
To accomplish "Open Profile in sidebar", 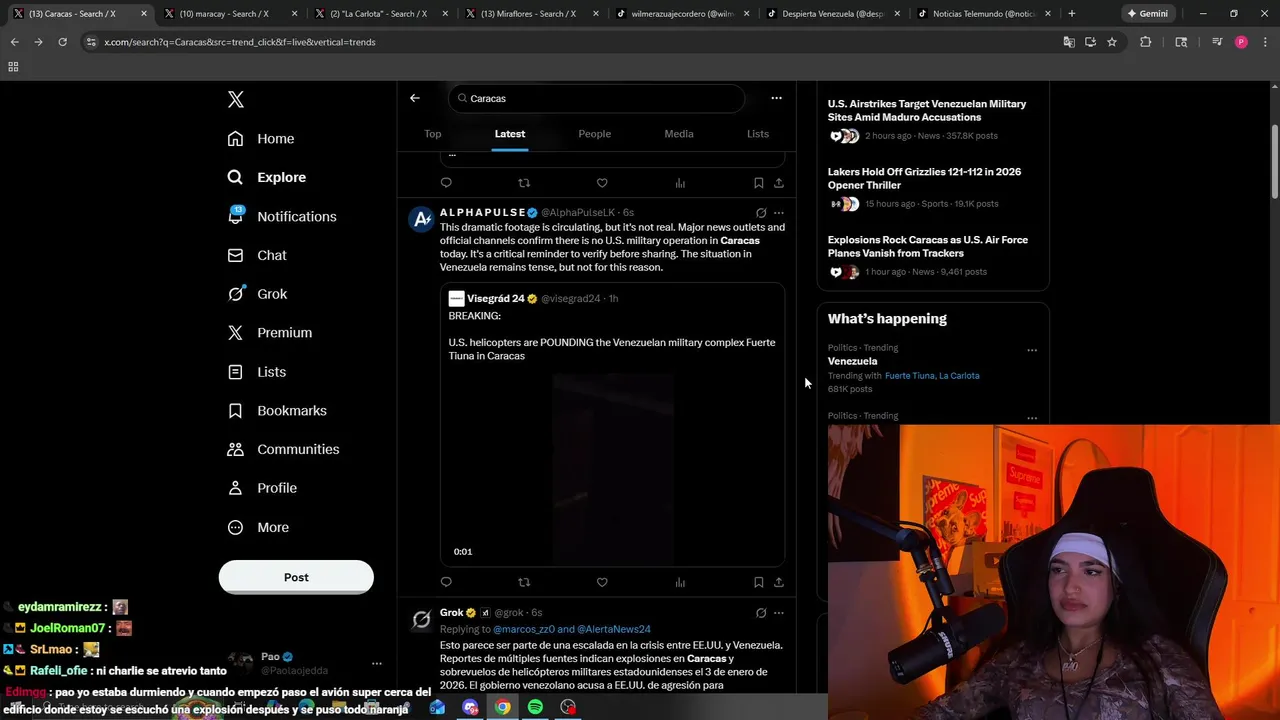I will coord(262,488).
